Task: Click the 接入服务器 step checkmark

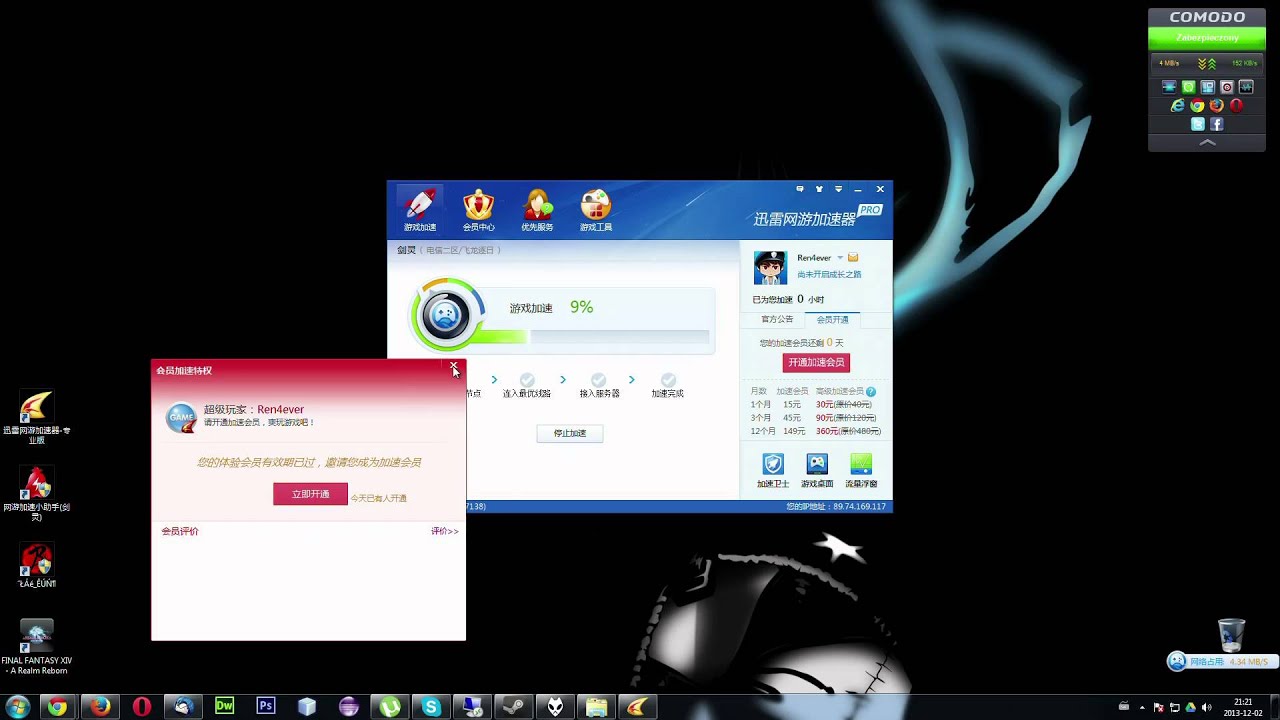Action: point(598,380)
